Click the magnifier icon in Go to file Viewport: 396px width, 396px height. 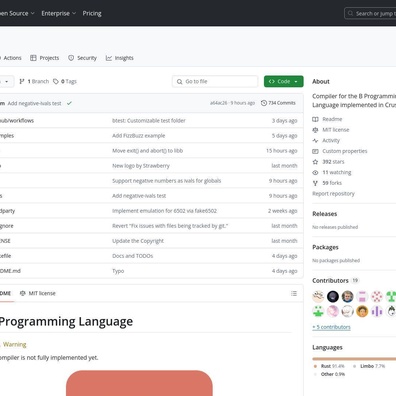point(179,81)
